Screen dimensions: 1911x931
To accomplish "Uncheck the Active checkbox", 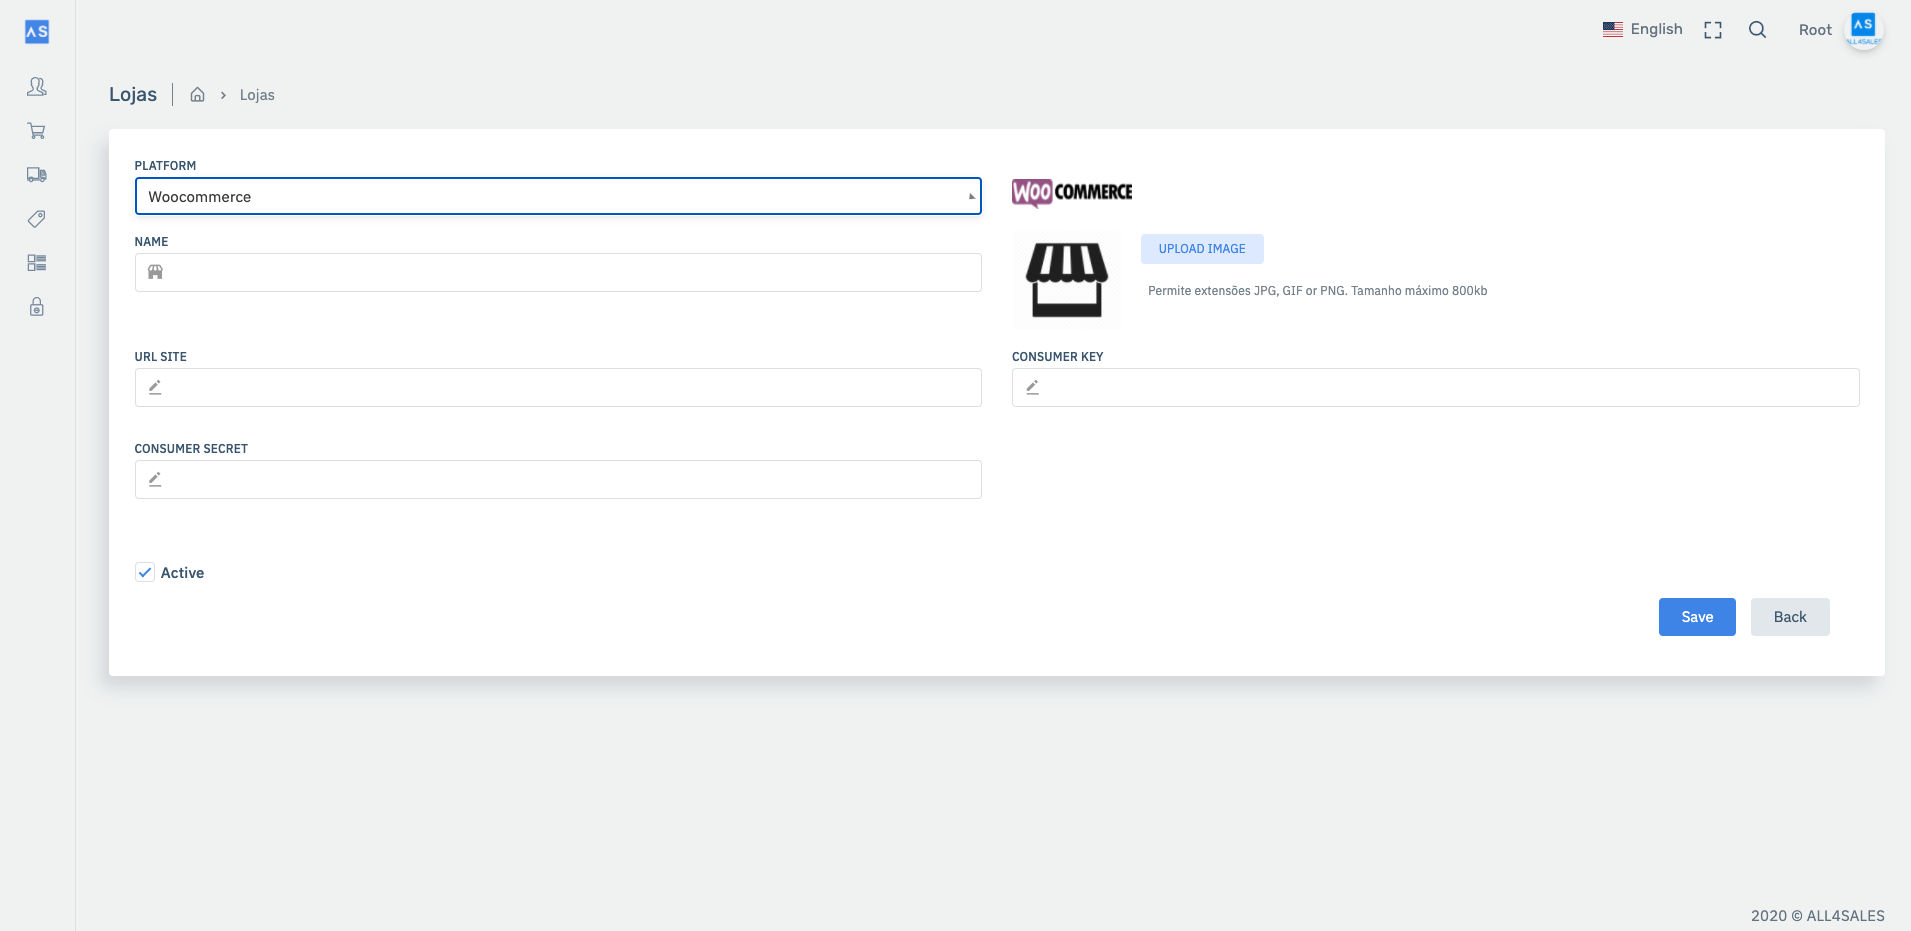I will tap(145, 572).
